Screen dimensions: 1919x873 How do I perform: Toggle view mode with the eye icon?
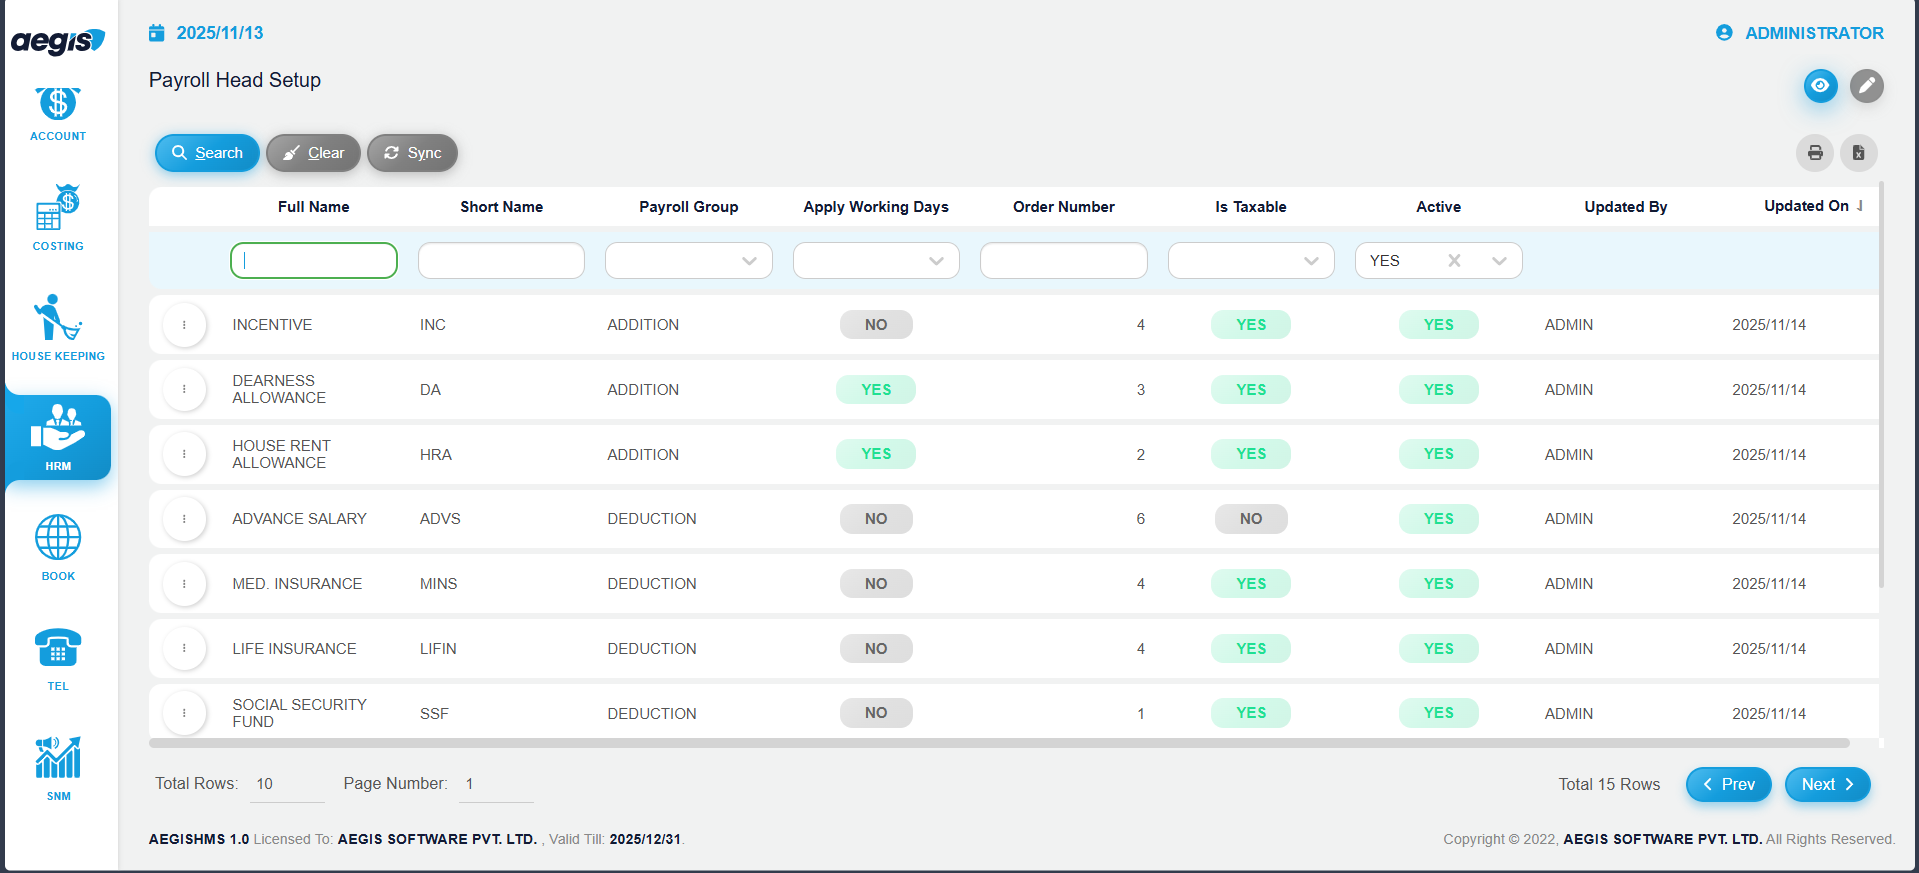[x=1820, y=86]
